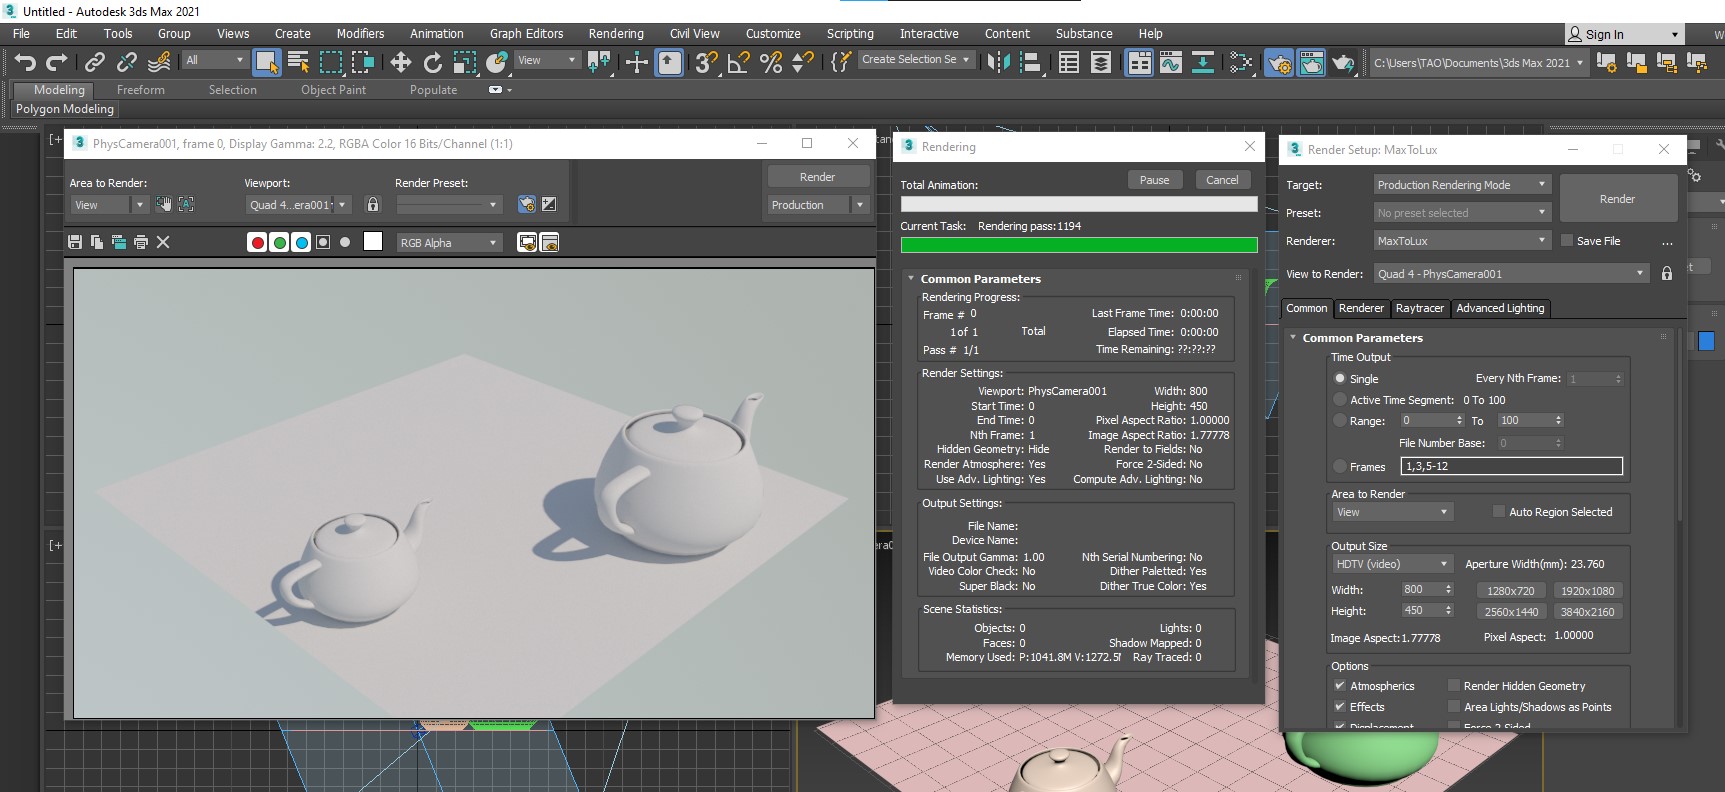The image size is (1725, 792).
Task: Open the Modifiers menu
Action: click(360, 34)
